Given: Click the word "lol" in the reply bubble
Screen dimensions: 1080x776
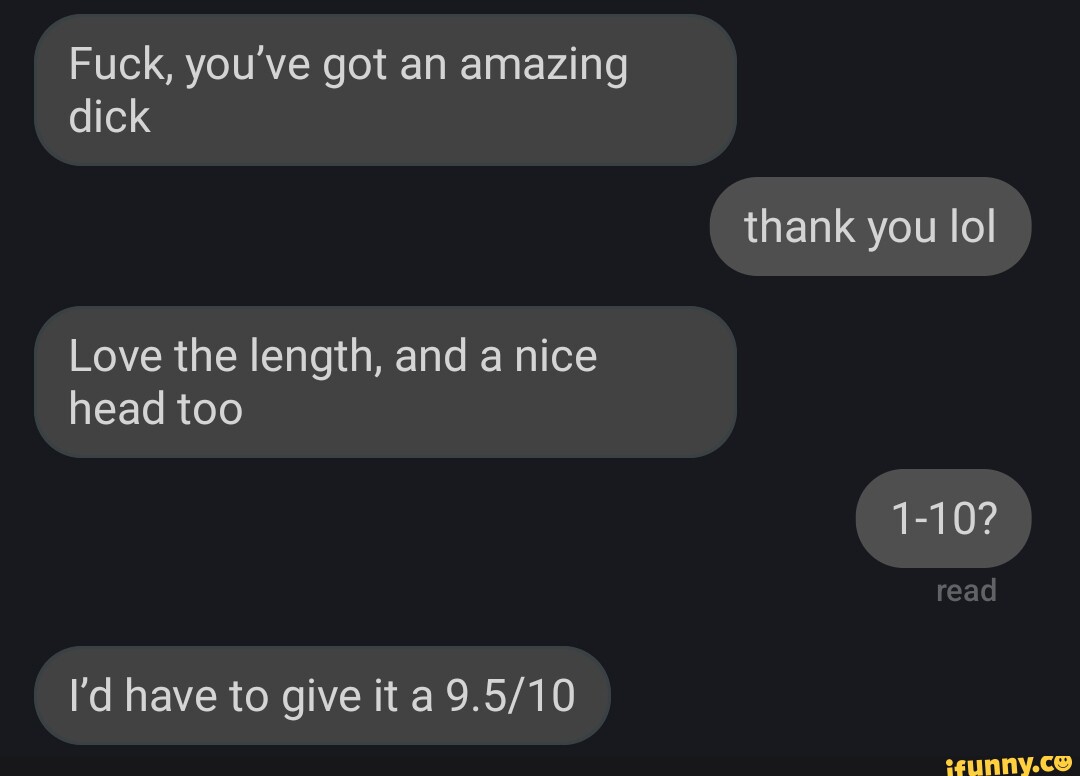Looking at the screenshot, I should click(x=972, y=227).
